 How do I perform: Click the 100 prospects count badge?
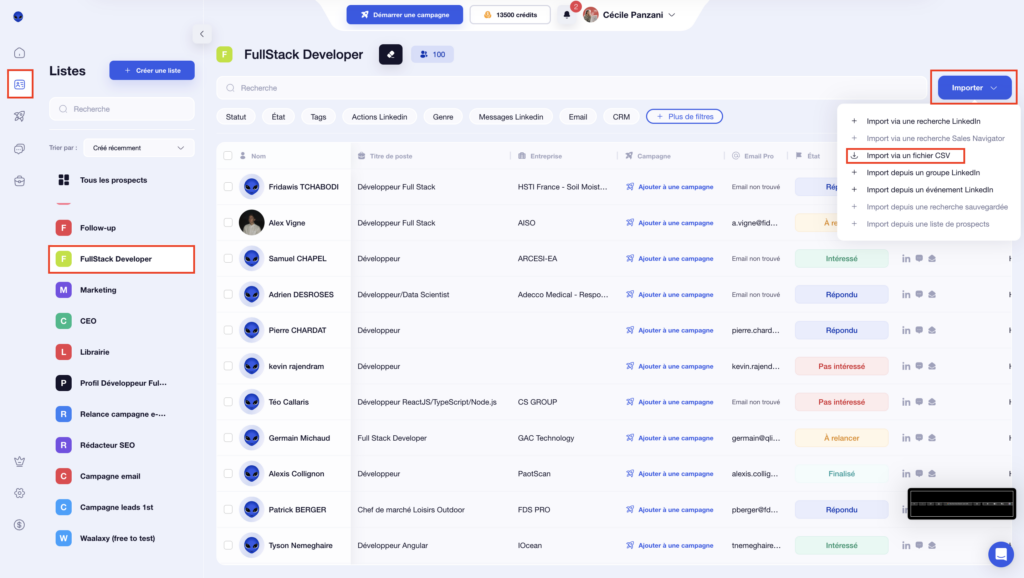432,54
